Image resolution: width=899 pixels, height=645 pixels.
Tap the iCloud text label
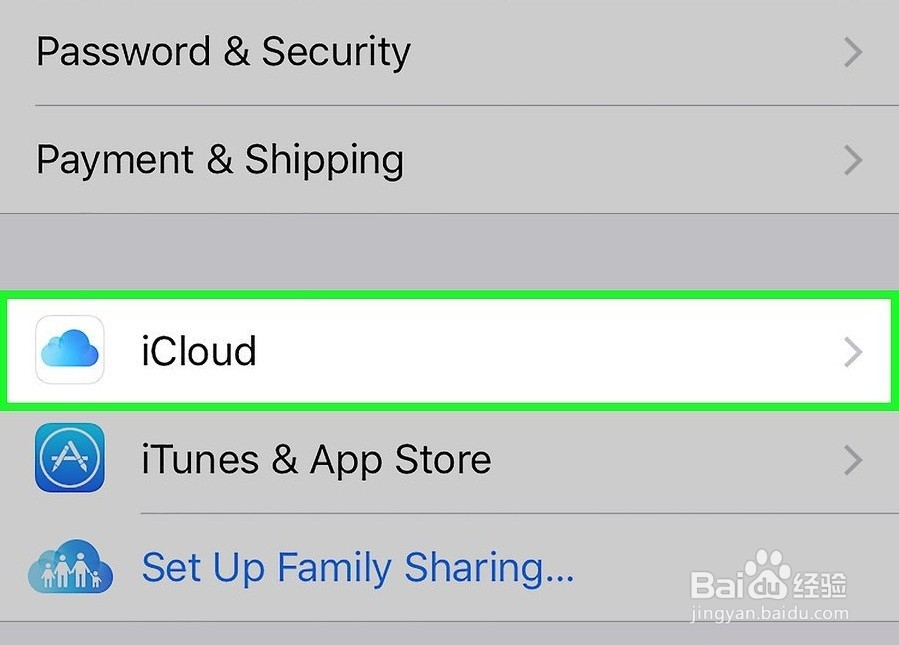[199, 352]
